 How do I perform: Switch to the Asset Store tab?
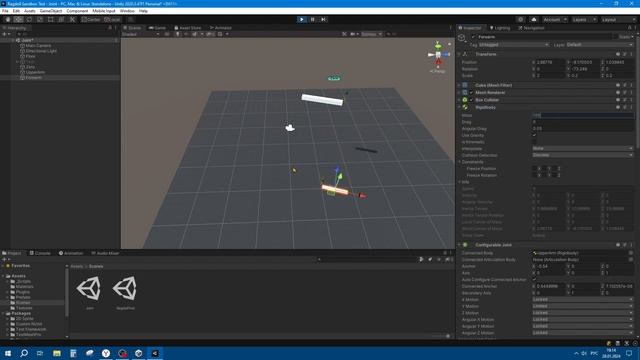tap(188, 28)
